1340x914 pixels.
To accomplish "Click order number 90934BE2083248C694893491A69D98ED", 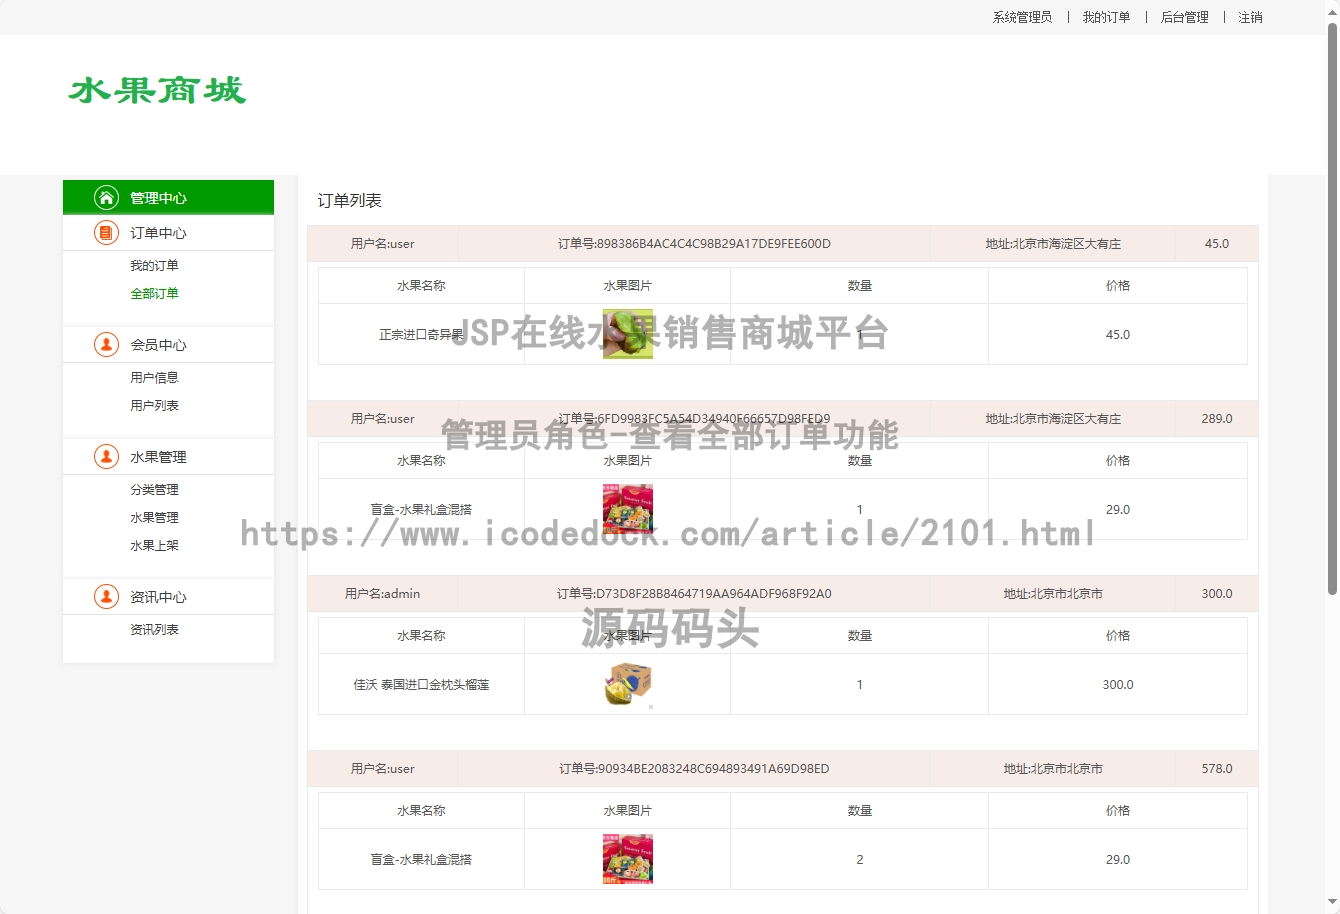I will click(x=694, y=768).
